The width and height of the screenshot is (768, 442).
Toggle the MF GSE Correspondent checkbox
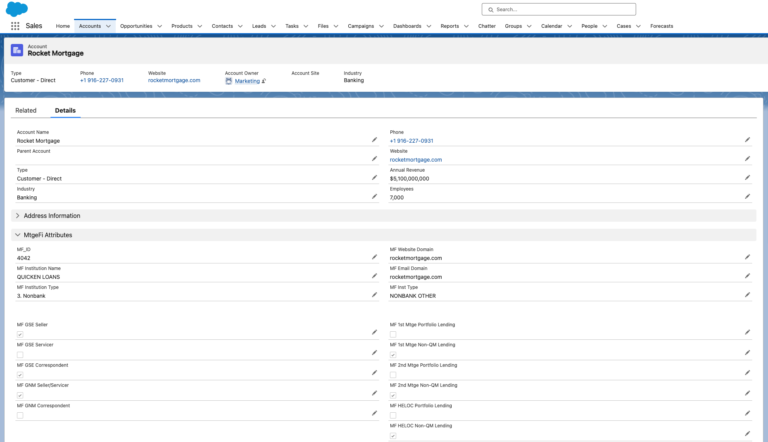pos(20,375)
